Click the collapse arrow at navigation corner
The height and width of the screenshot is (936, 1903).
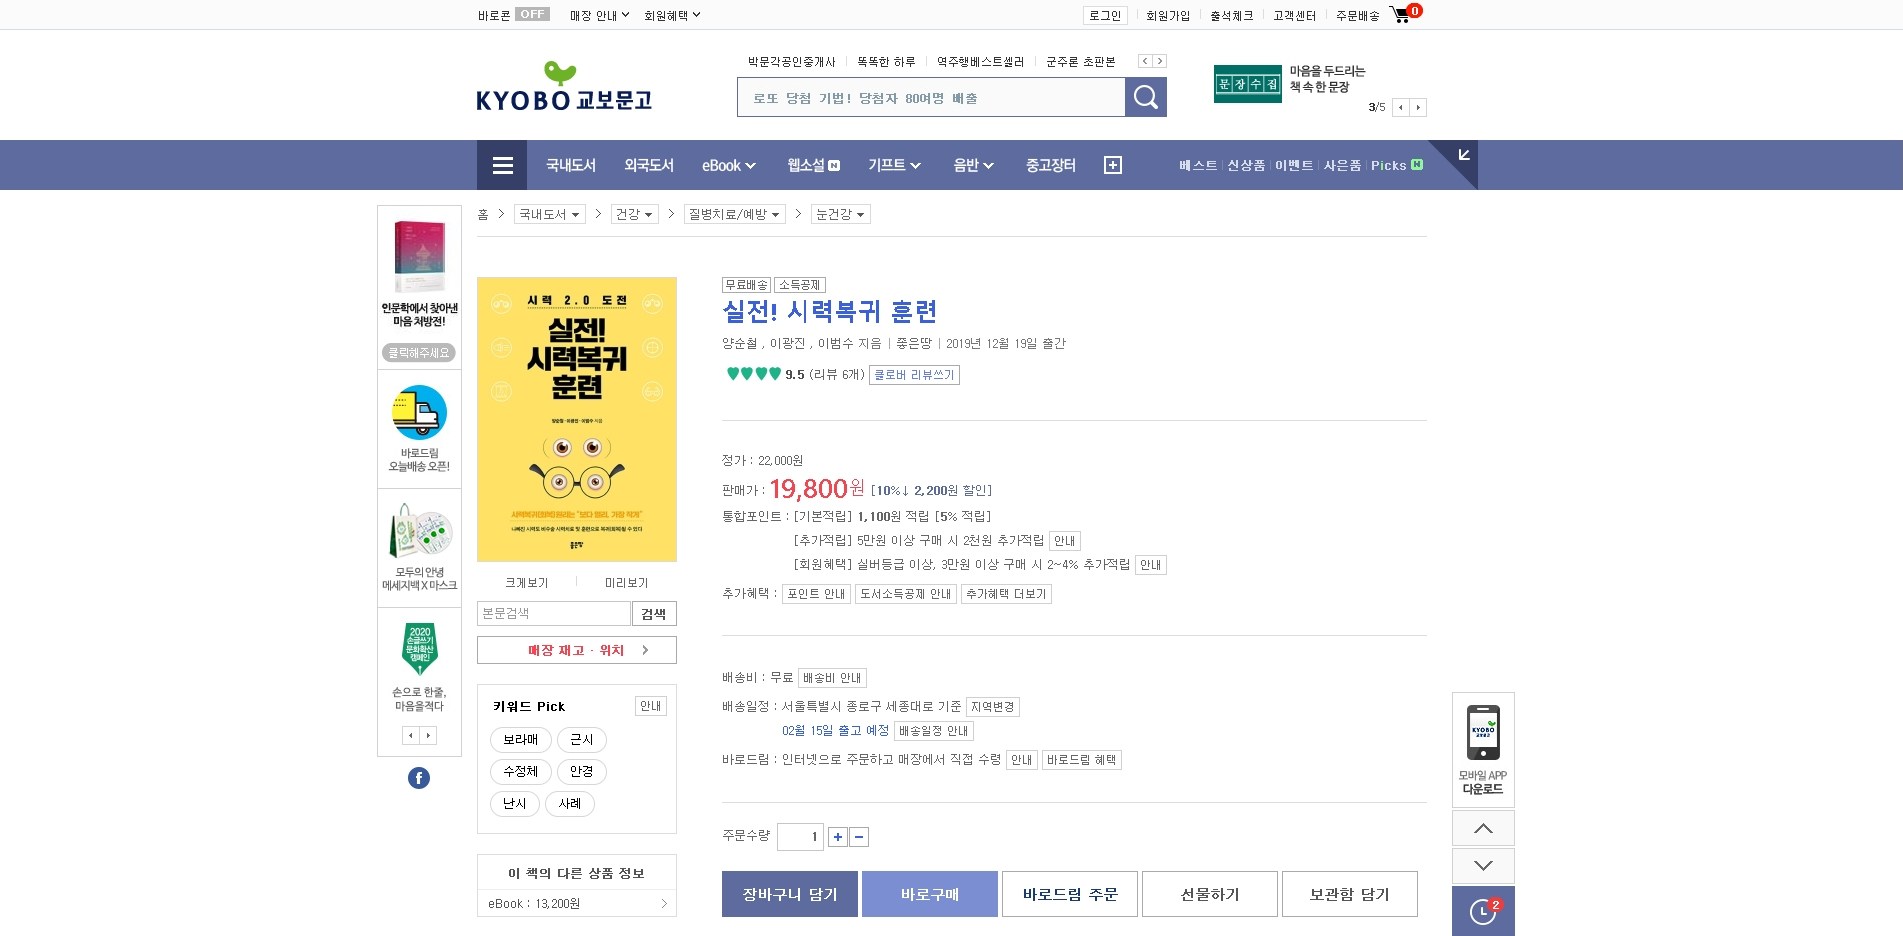coord(1464,154)
